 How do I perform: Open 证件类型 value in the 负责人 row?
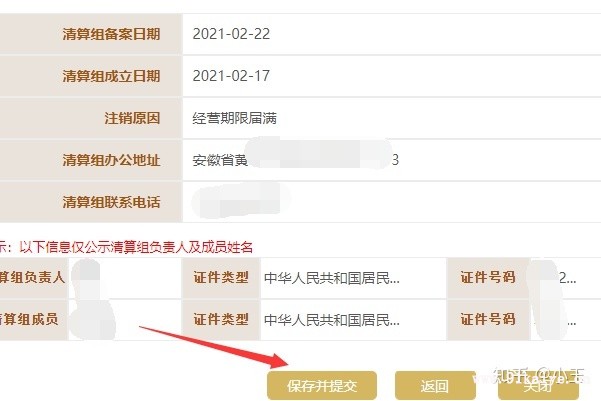353,278
